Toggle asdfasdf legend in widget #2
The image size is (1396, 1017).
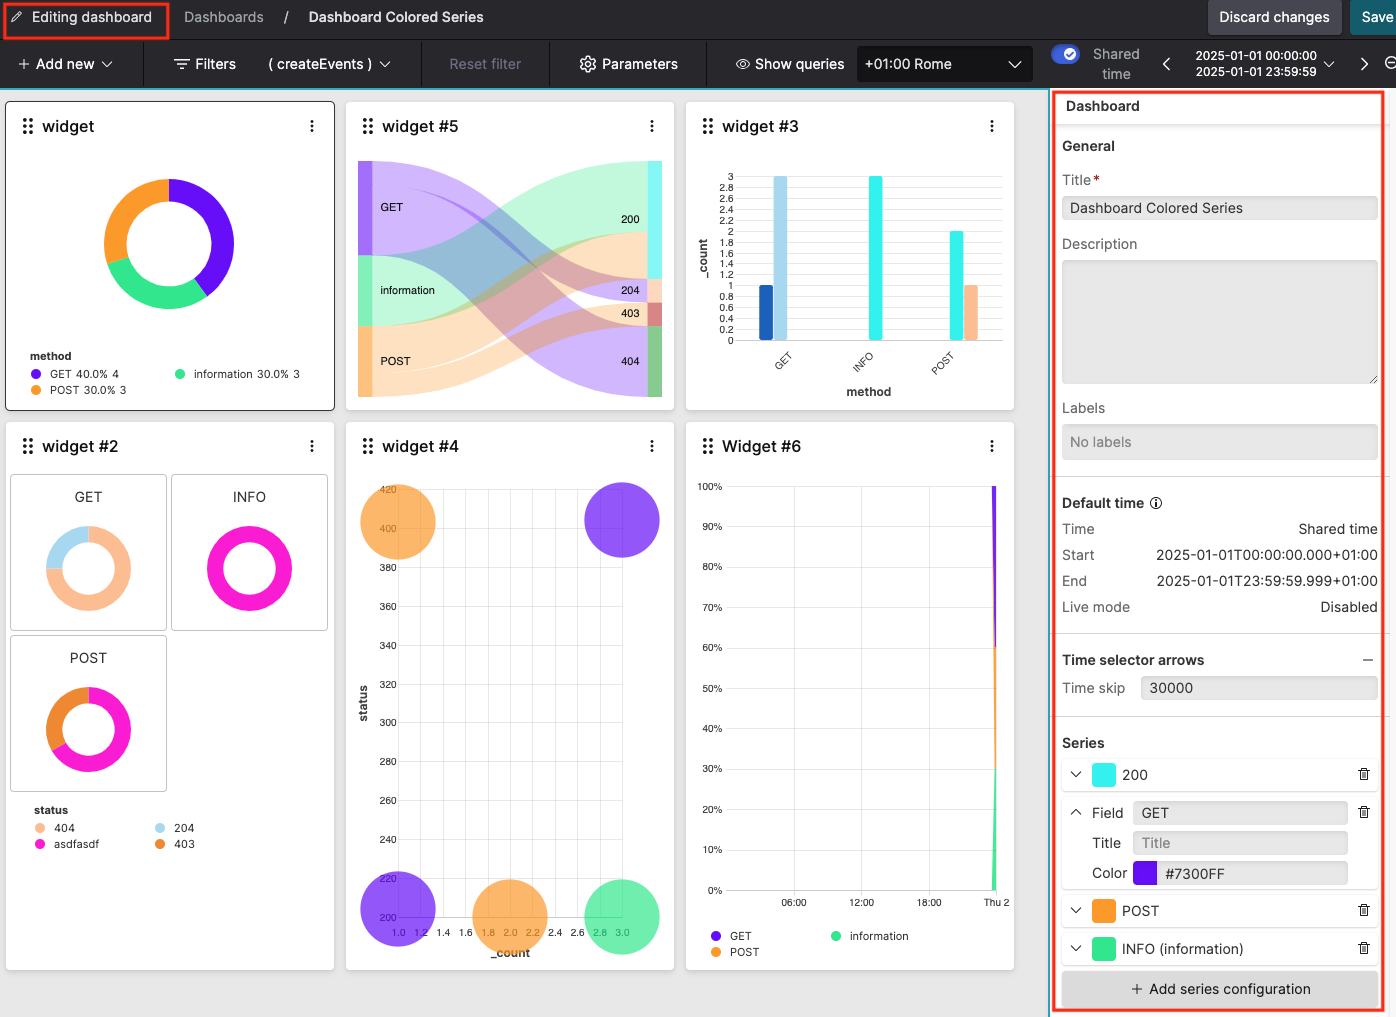tap(67, 844)
